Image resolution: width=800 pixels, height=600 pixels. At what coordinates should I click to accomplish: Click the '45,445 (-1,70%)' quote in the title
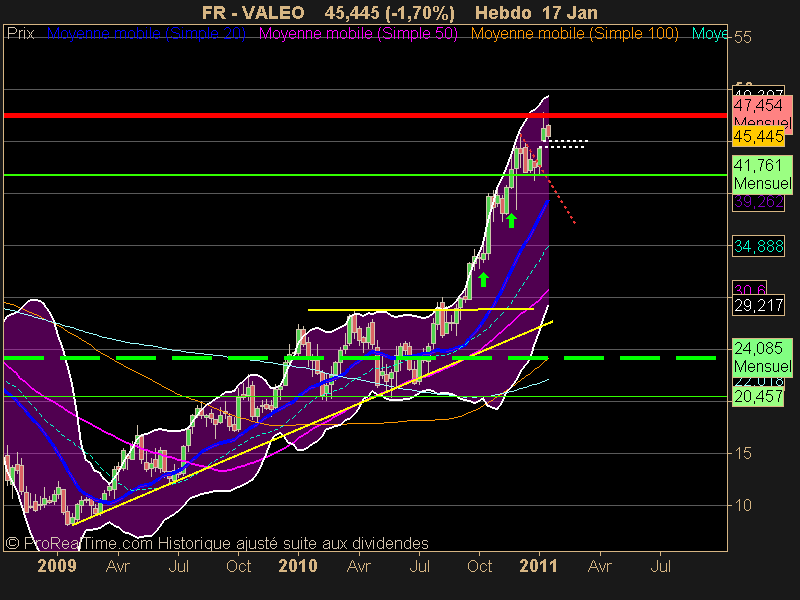[389, 12]
